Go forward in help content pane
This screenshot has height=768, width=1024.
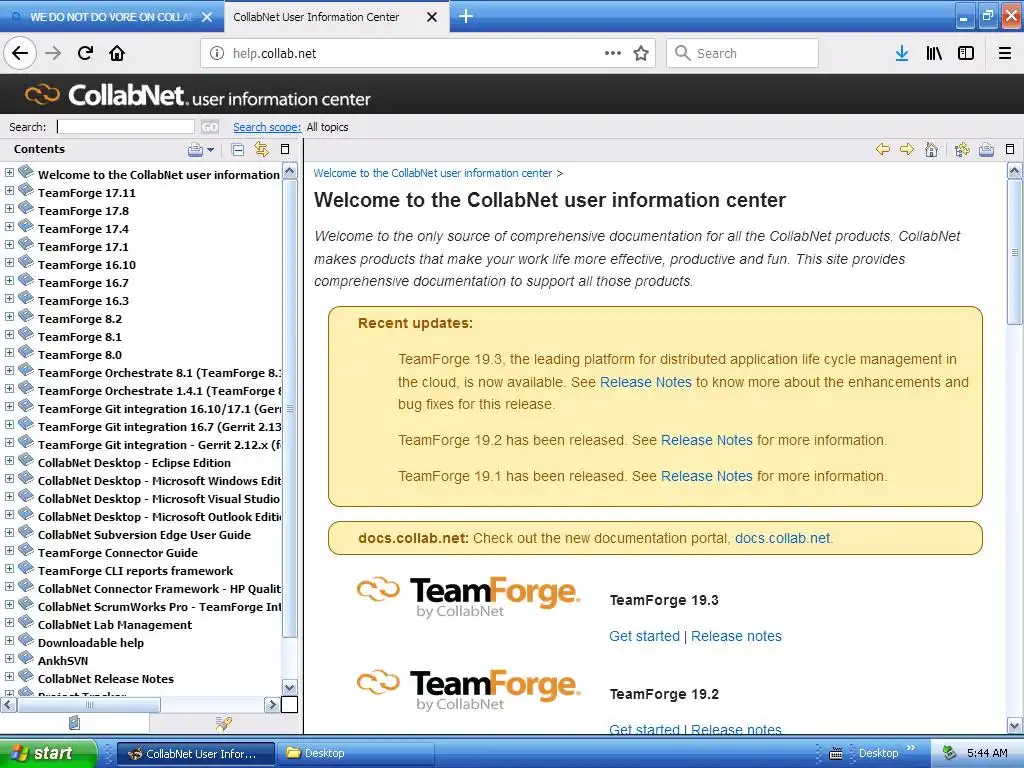907,150
